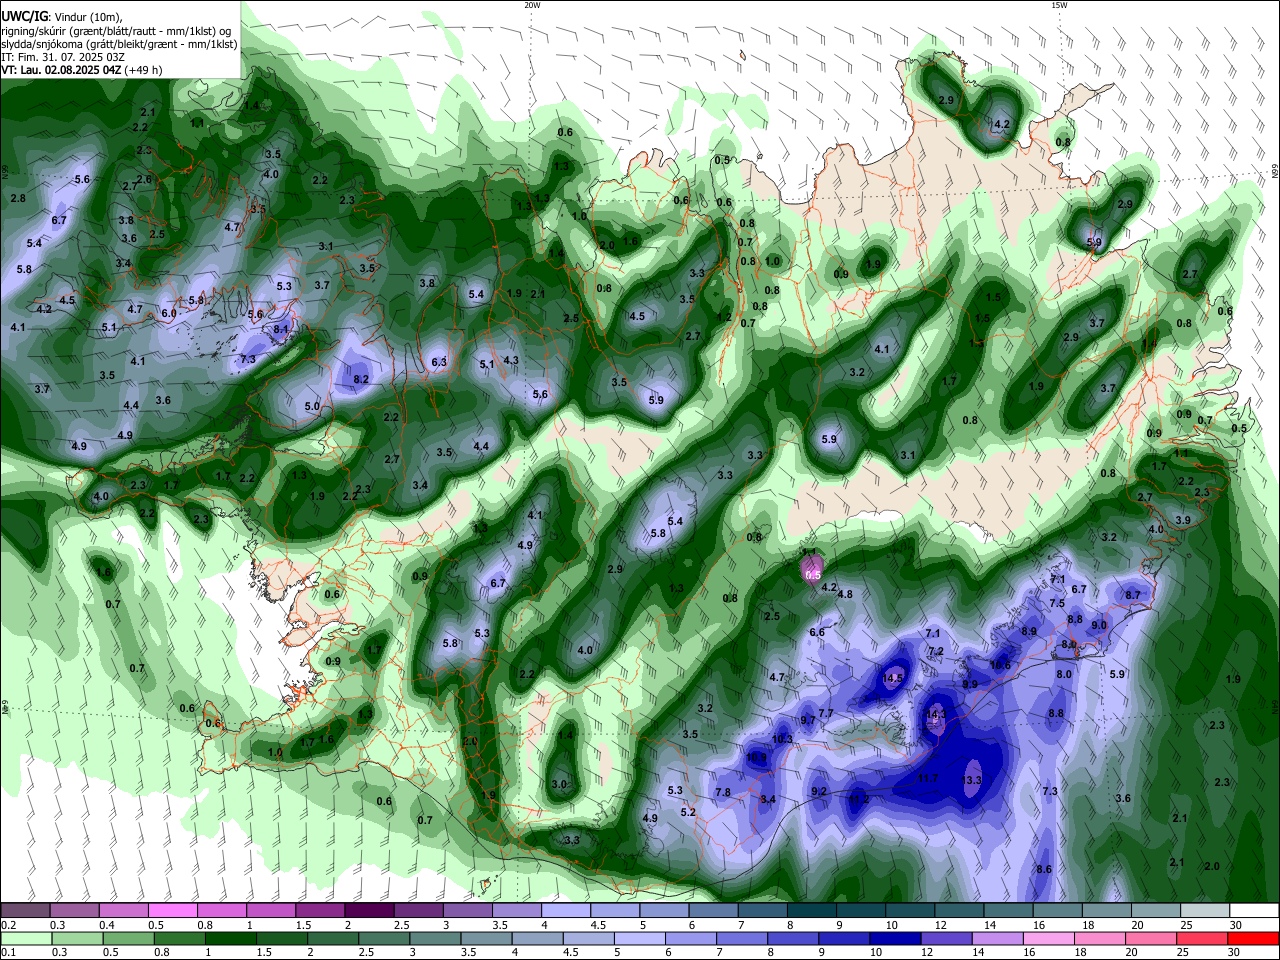Click the 8.7 value near the eastern coast

pyautogui.click(x=1133, y=595)
